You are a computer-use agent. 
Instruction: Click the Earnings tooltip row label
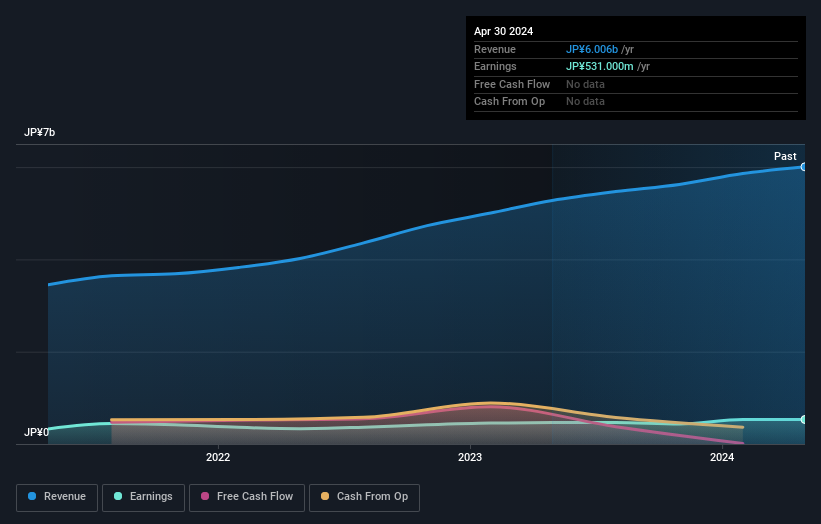pyautogui.click(x=495, y=66)
